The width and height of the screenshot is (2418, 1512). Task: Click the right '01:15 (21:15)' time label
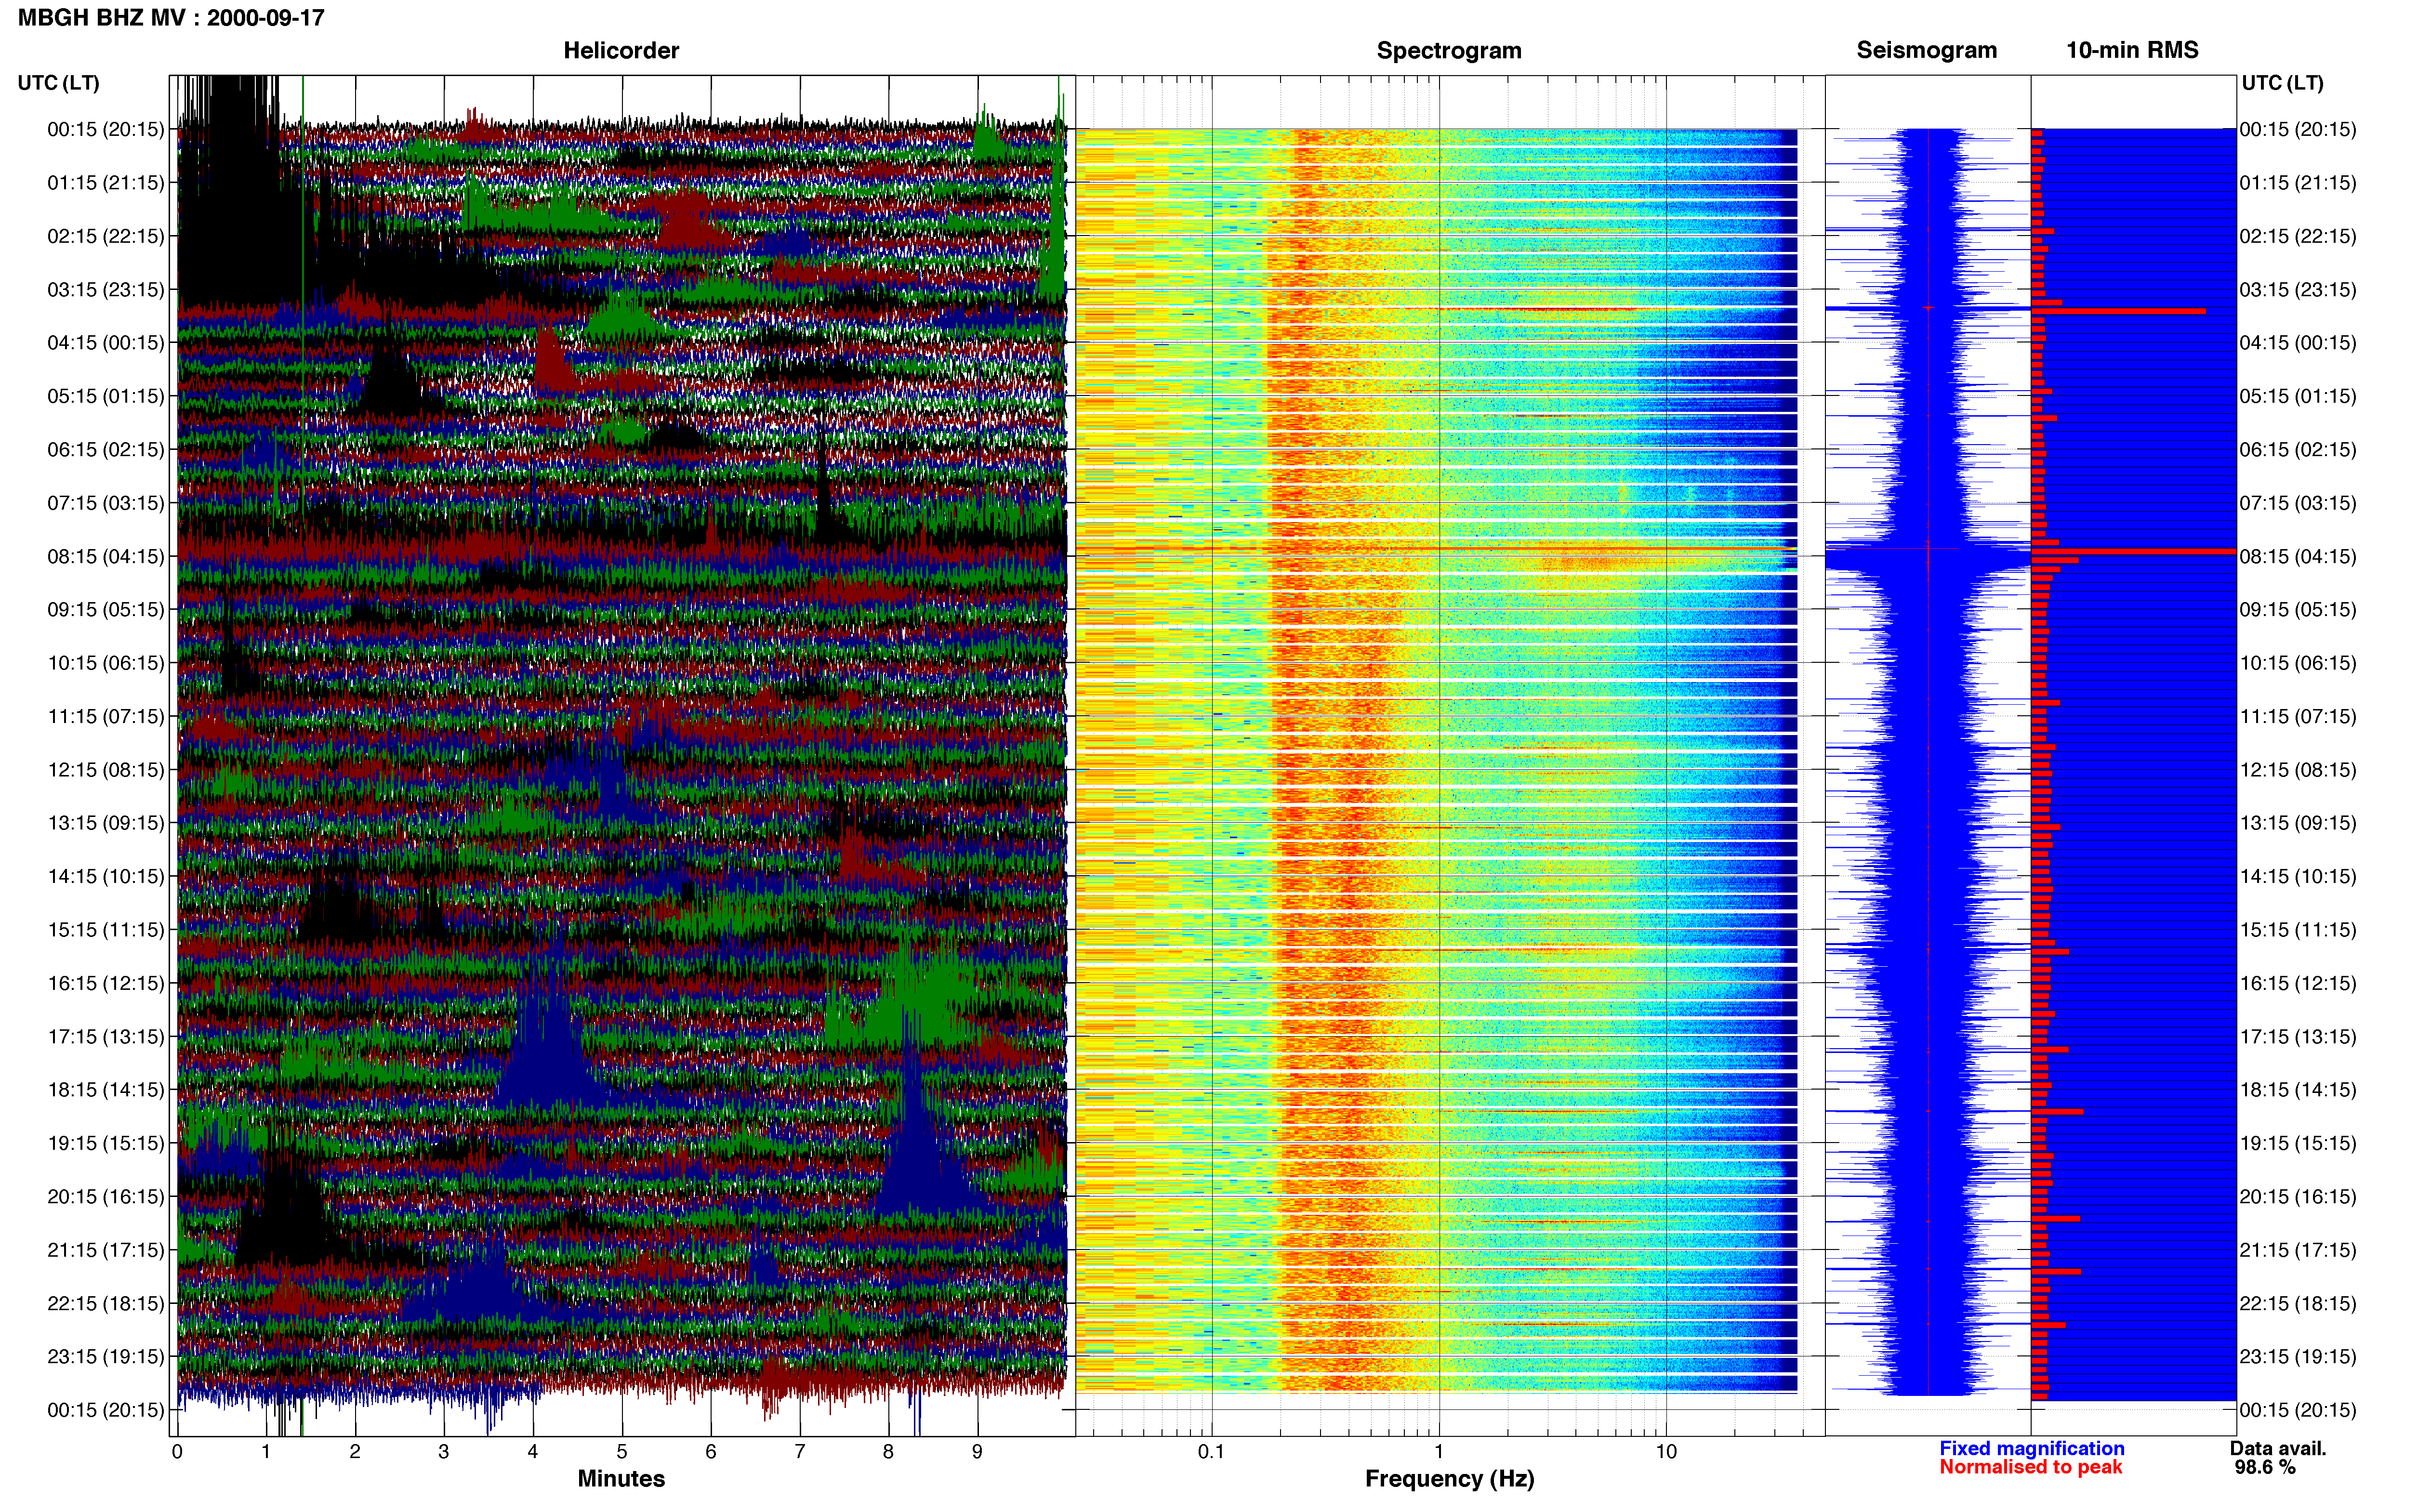[2298, 182]
